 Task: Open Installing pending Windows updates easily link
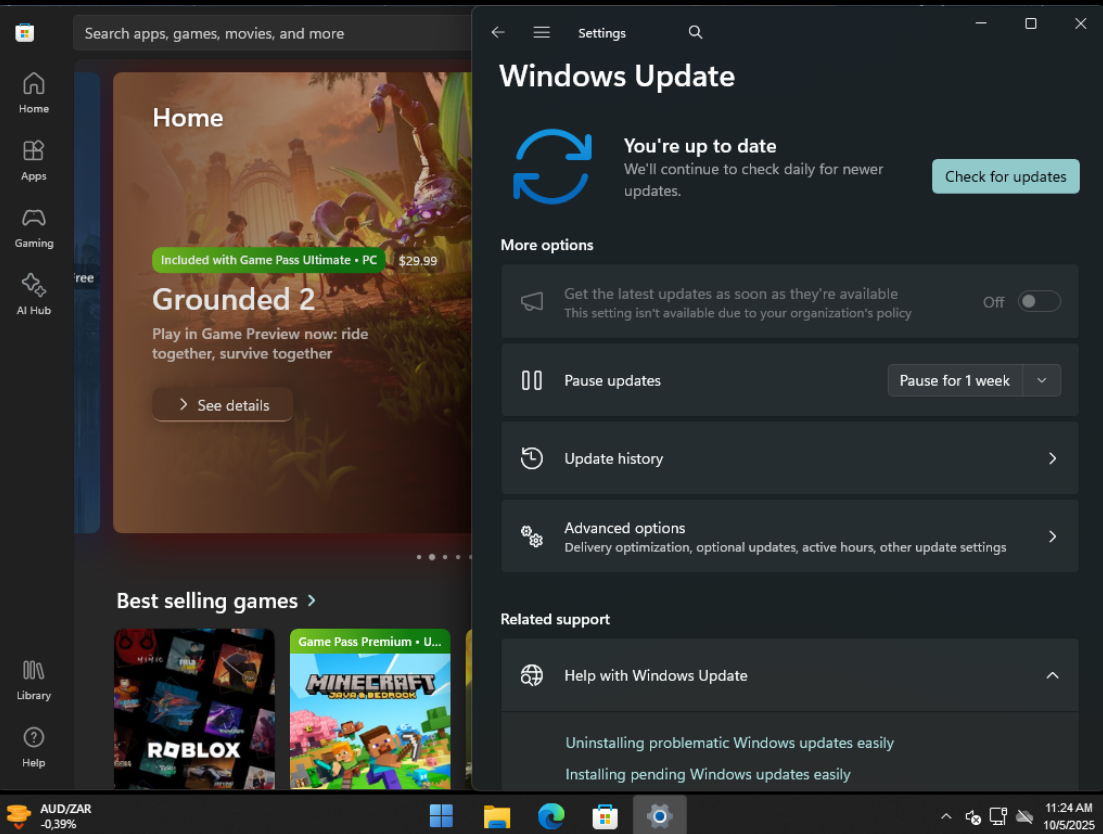click(708, 774)
